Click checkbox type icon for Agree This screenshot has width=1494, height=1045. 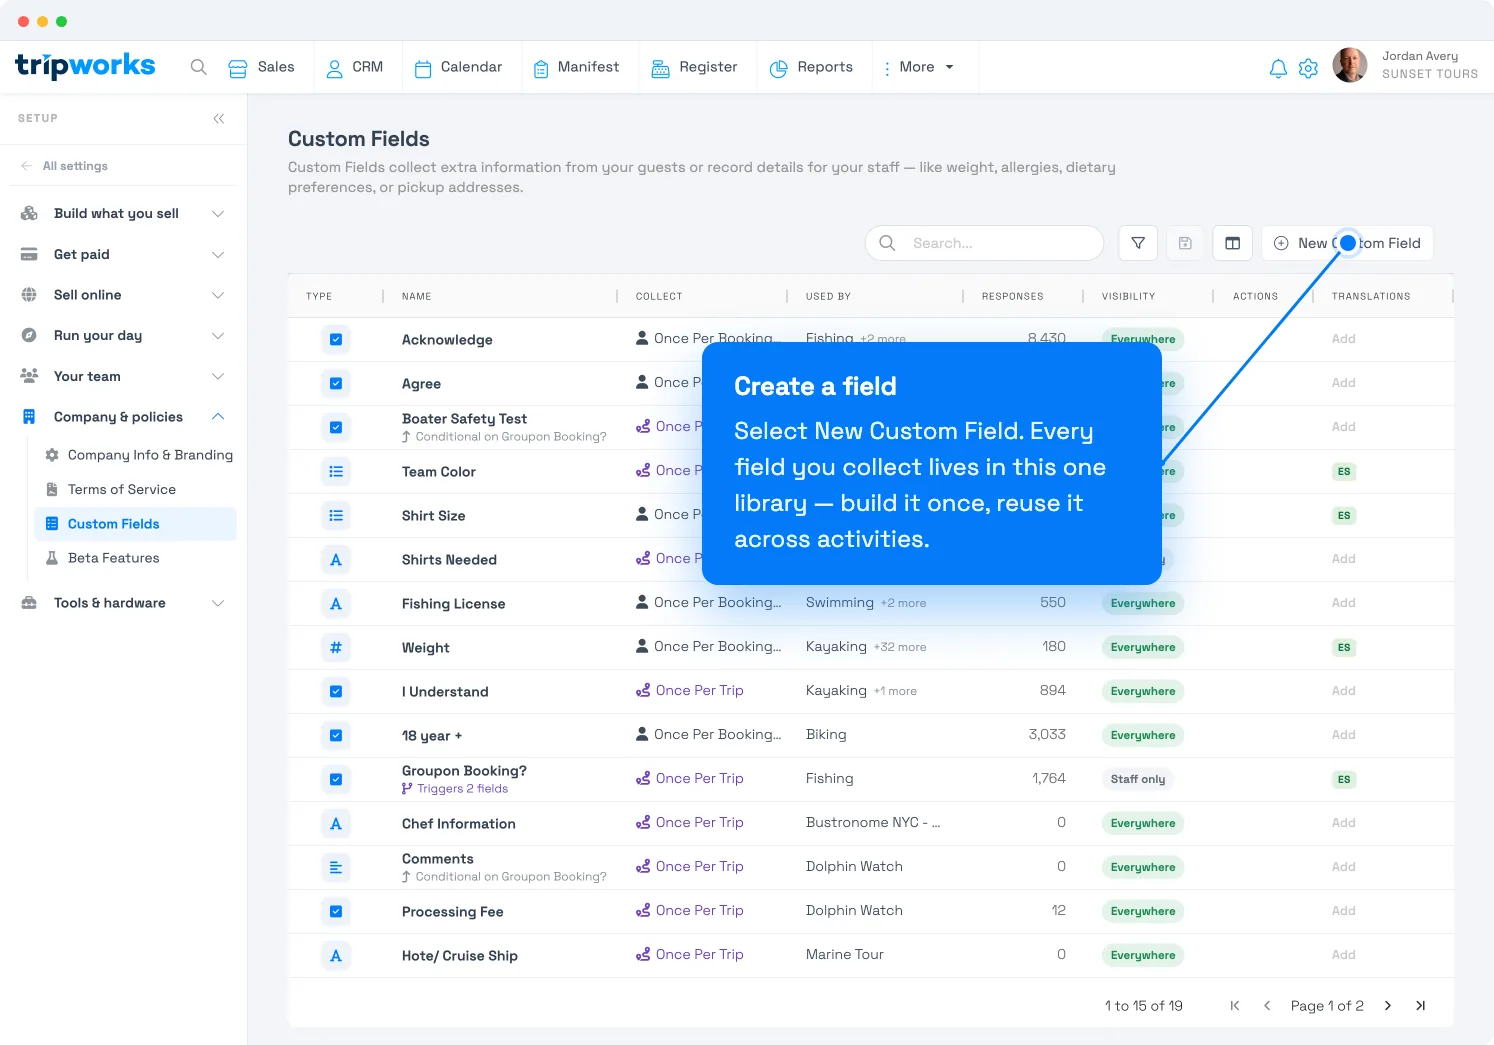pyautogui.click(x=336, y=383)
